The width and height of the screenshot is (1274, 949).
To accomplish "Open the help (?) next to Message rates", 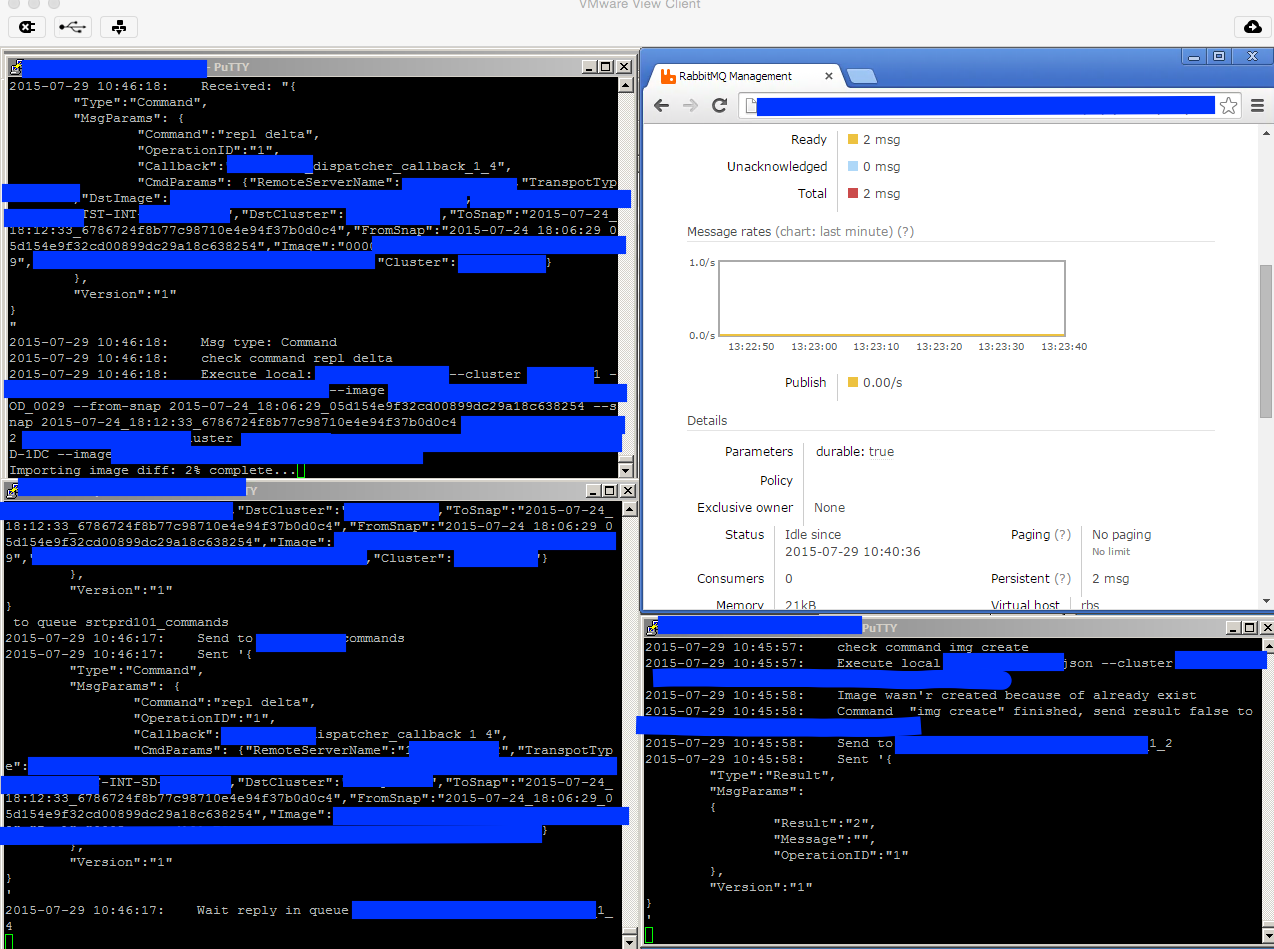I will (905, 231).
